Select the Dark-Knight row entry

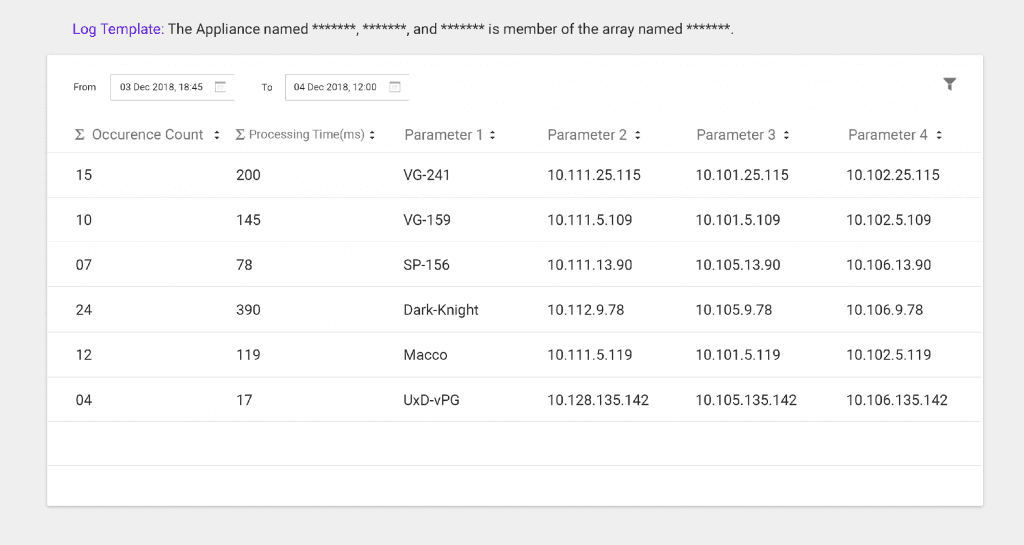tap(441, 310)
